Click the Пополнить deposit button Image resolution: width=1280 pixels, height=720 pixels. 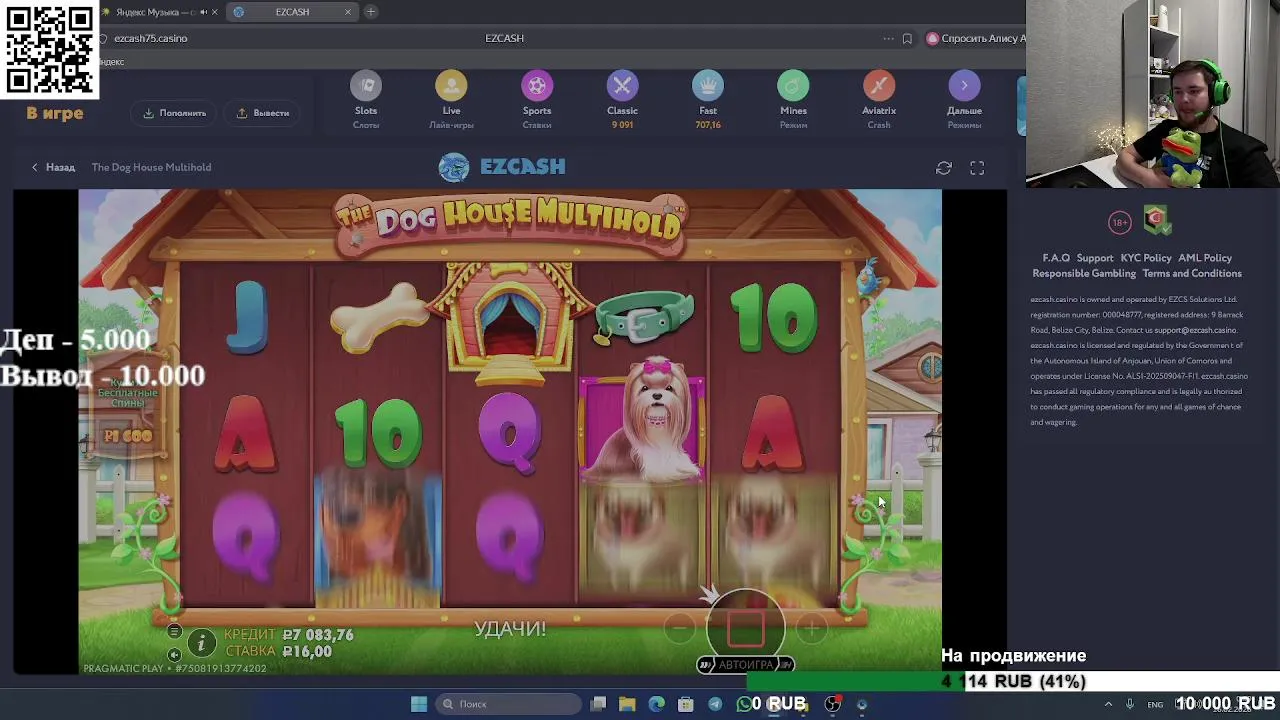click(x=175, y=113)
